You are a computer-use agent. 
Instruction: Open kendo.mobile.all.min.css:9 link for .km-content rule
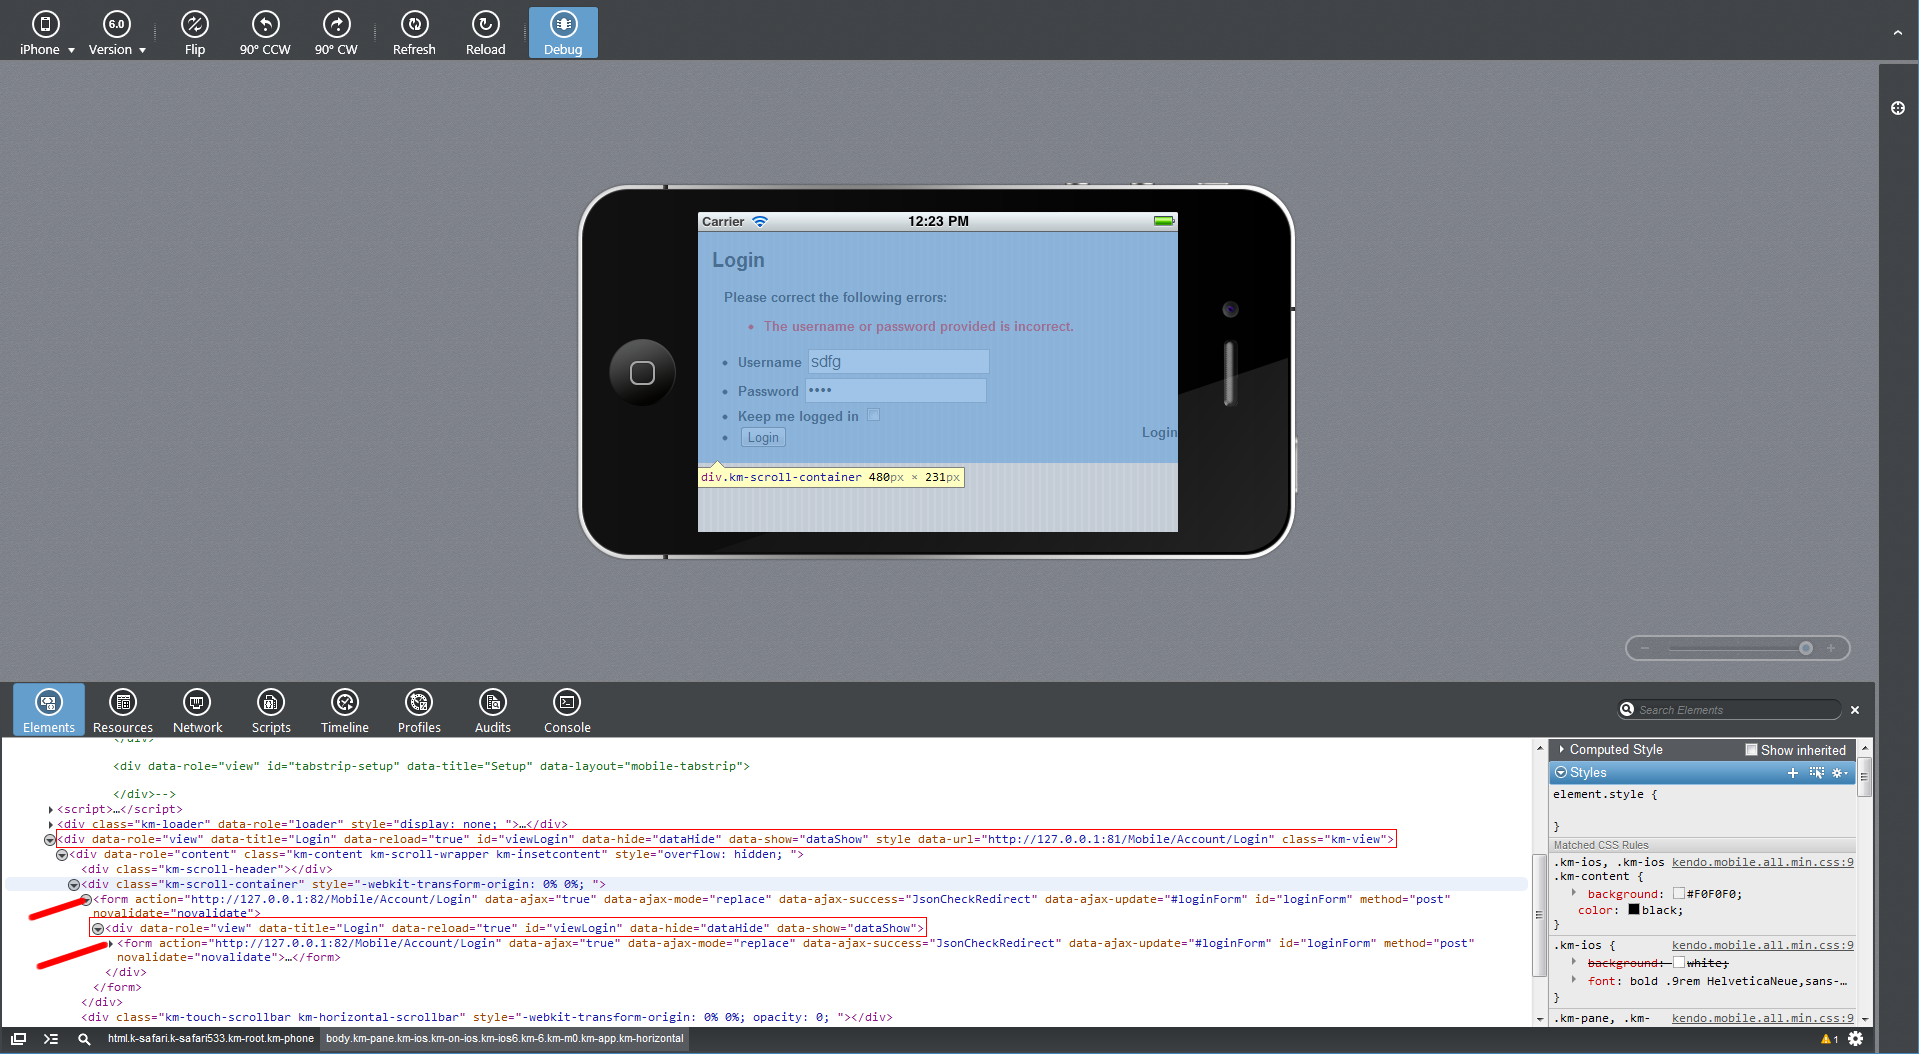tap(1762, 862)
